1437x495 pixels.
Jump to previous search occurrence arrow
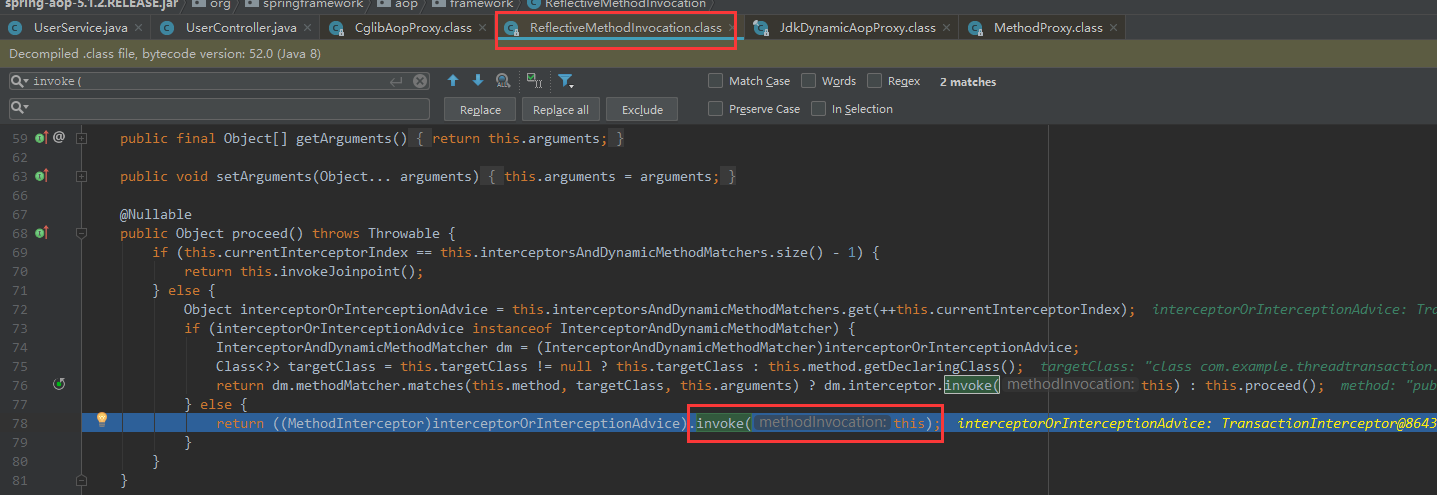tap(453, 81)
